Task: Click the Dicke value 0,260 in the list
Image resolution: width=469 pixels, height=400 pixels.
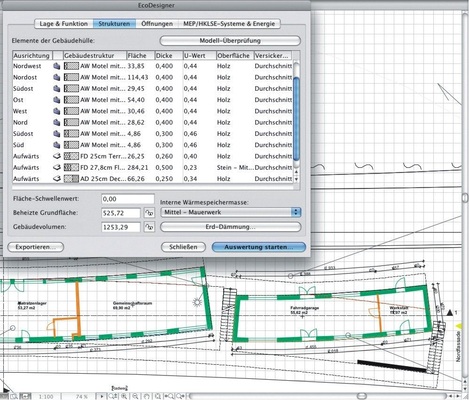Action: pos(164,156)
